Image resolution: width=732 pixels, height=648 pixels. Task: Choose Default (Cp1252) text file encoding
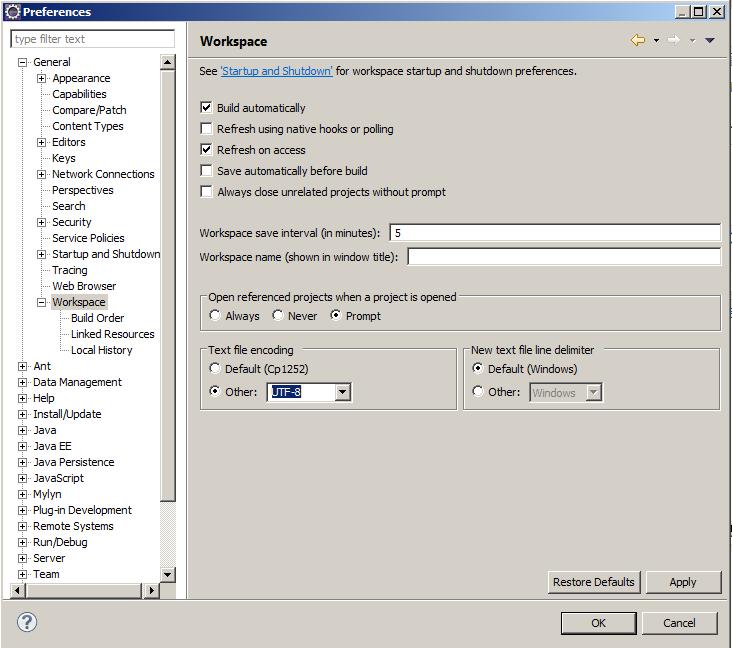tap(215, 369)
